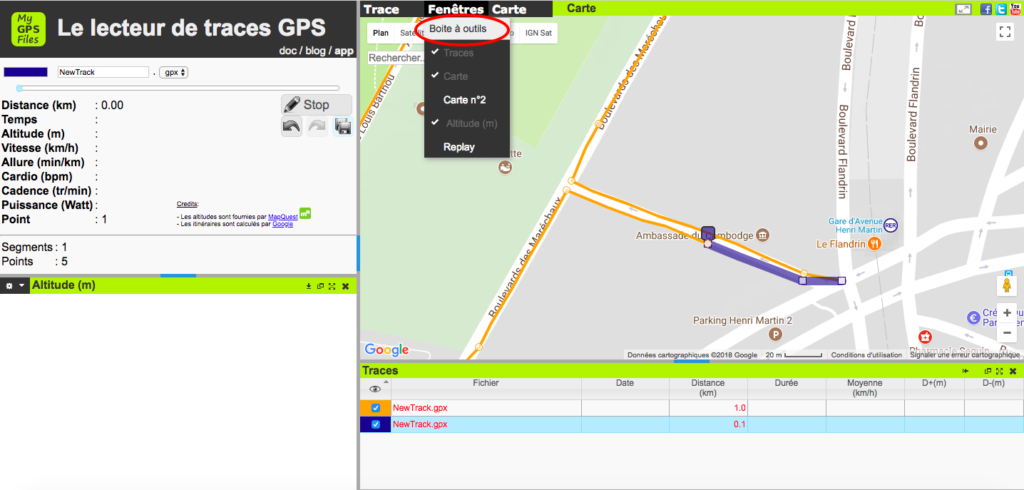Toggle visibility of blue NewTrack.gpx trace
The image size is (1024, 490).
pos(376,424)
